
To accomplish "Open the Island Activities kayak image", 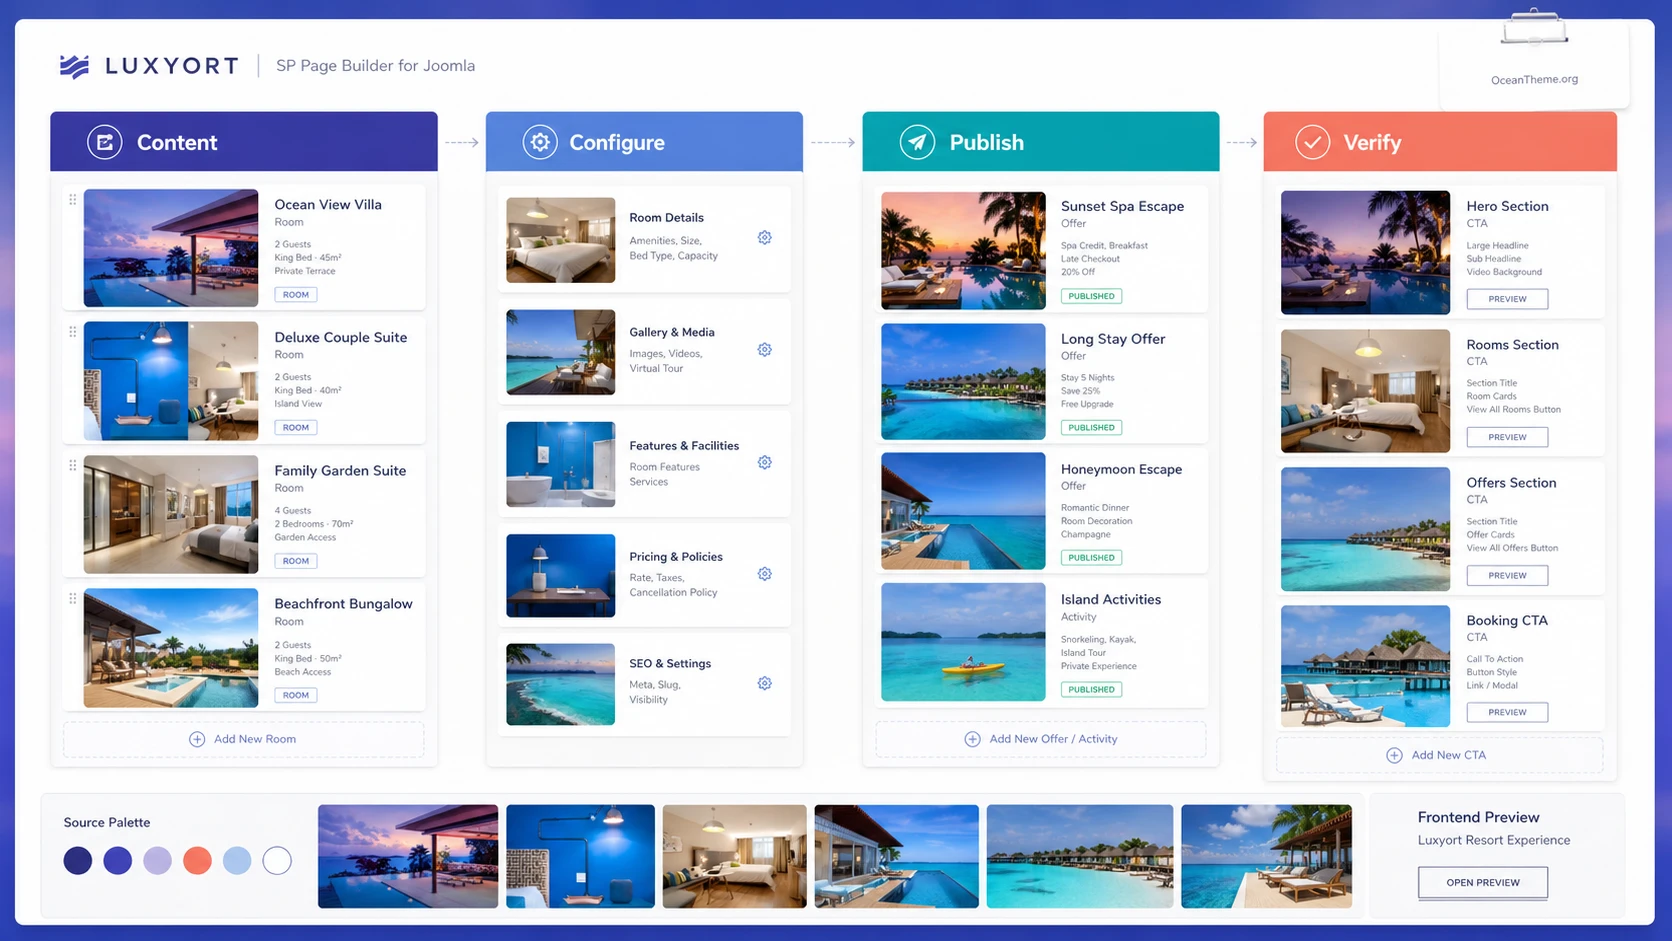I will coord(963,642).
